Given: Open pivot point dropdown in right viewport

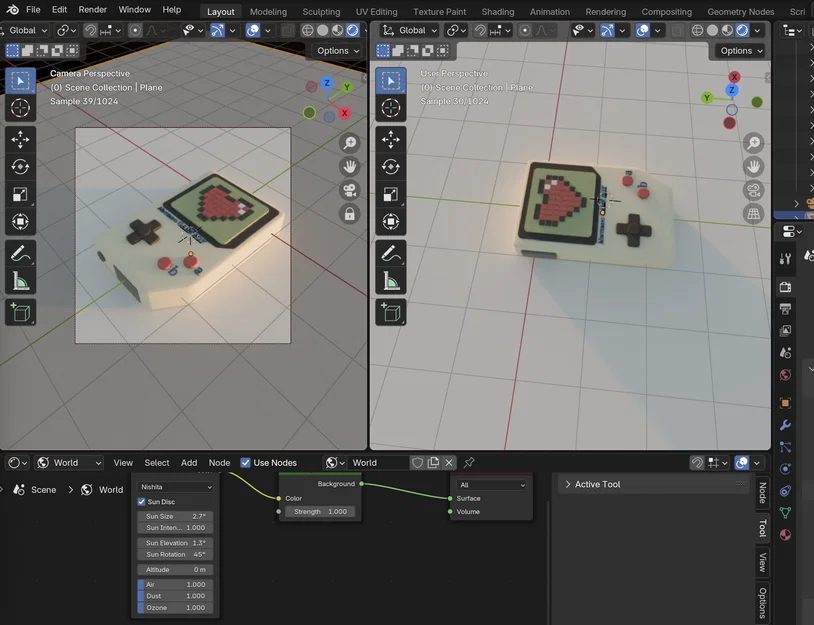Looking at the screenshot, I should [x=456, y=31].
